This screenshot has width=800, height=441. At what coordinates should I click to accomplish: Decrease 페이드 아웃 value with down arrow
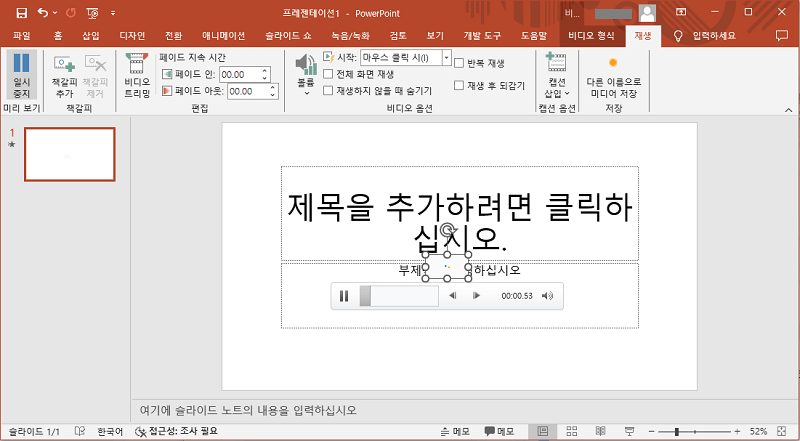coord(273,95)
